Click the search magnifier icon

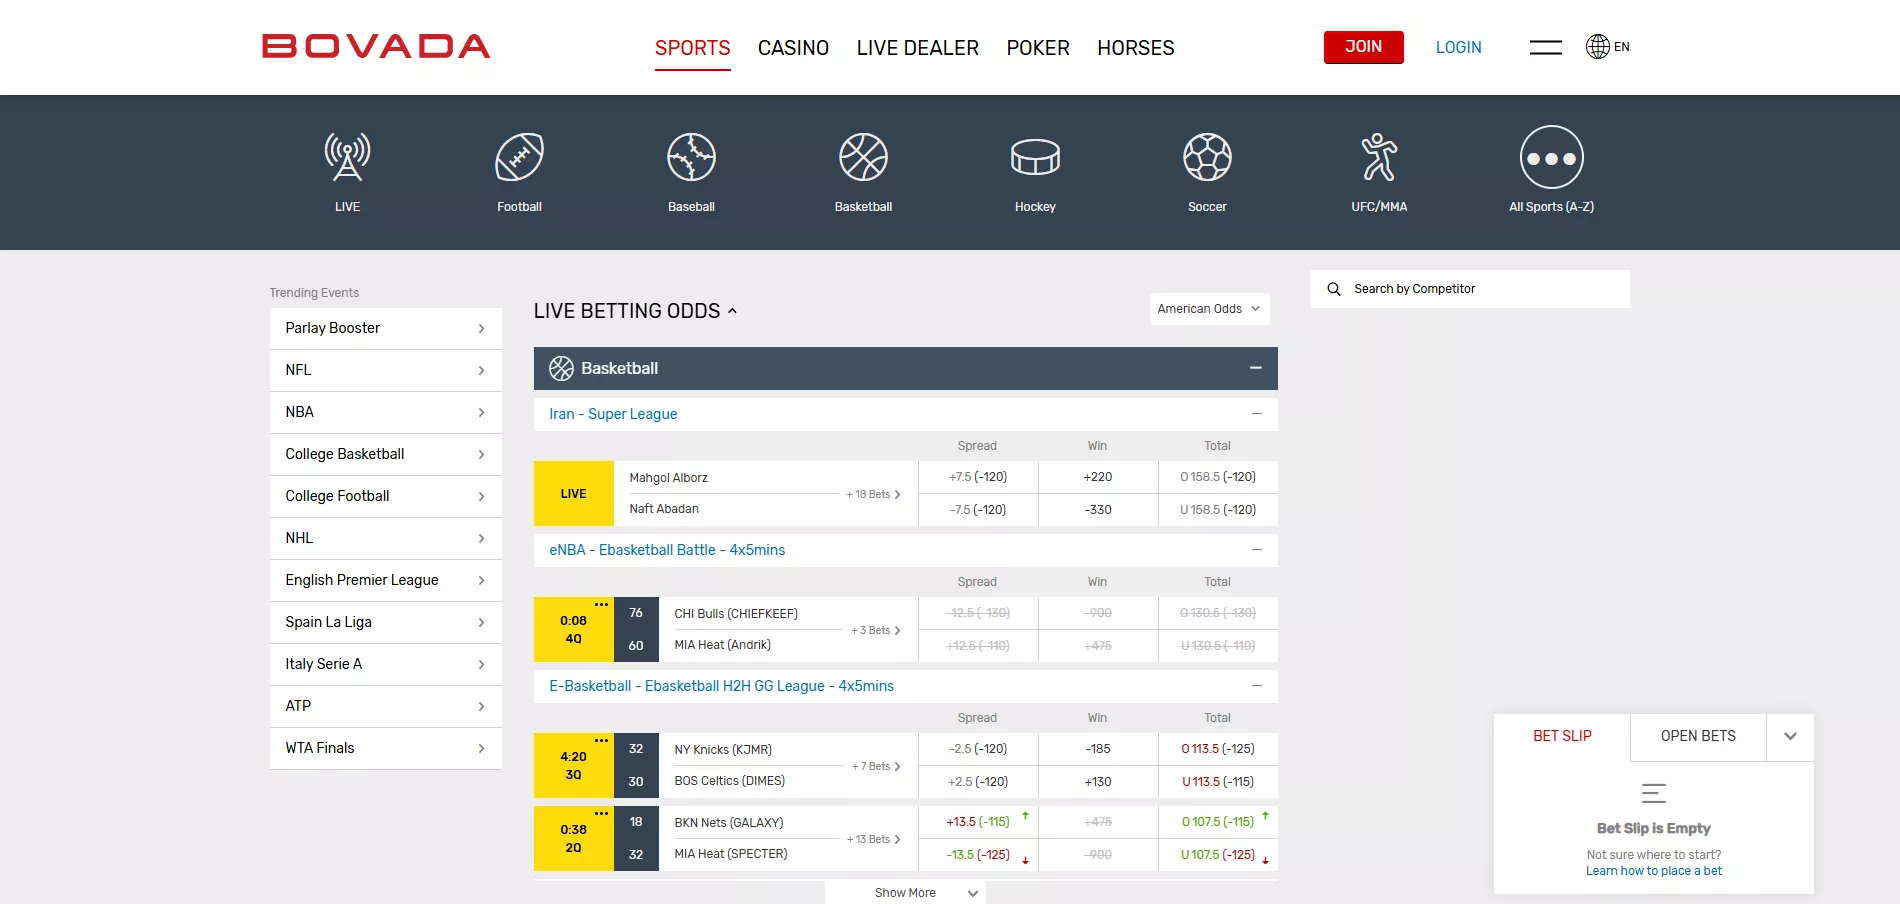[1333, 289]
